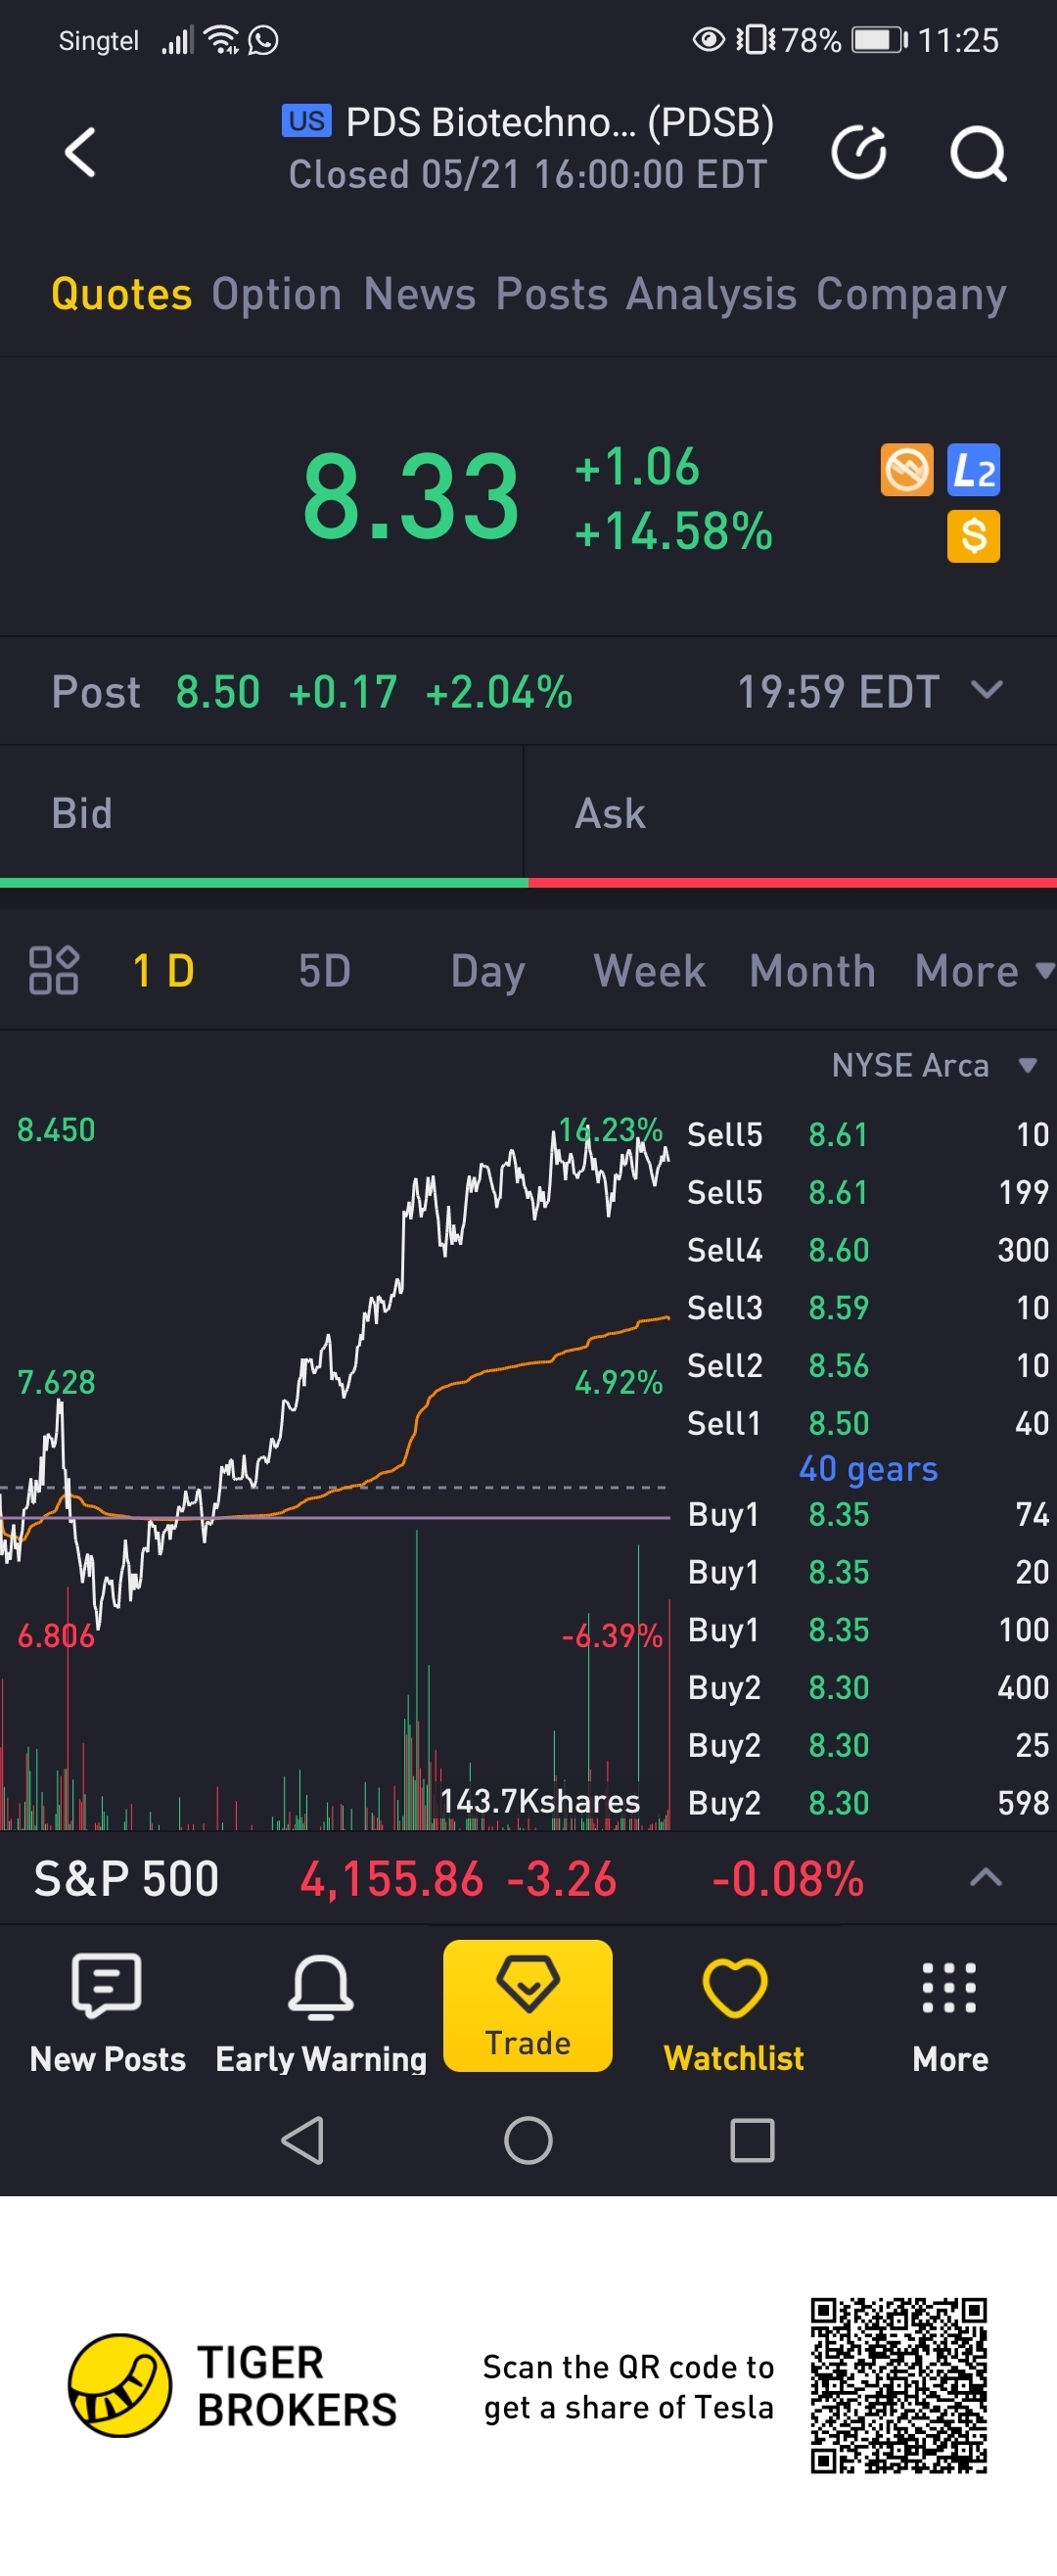Open the Posts tab
The image size is (1057, 2576).
[552, 294]
